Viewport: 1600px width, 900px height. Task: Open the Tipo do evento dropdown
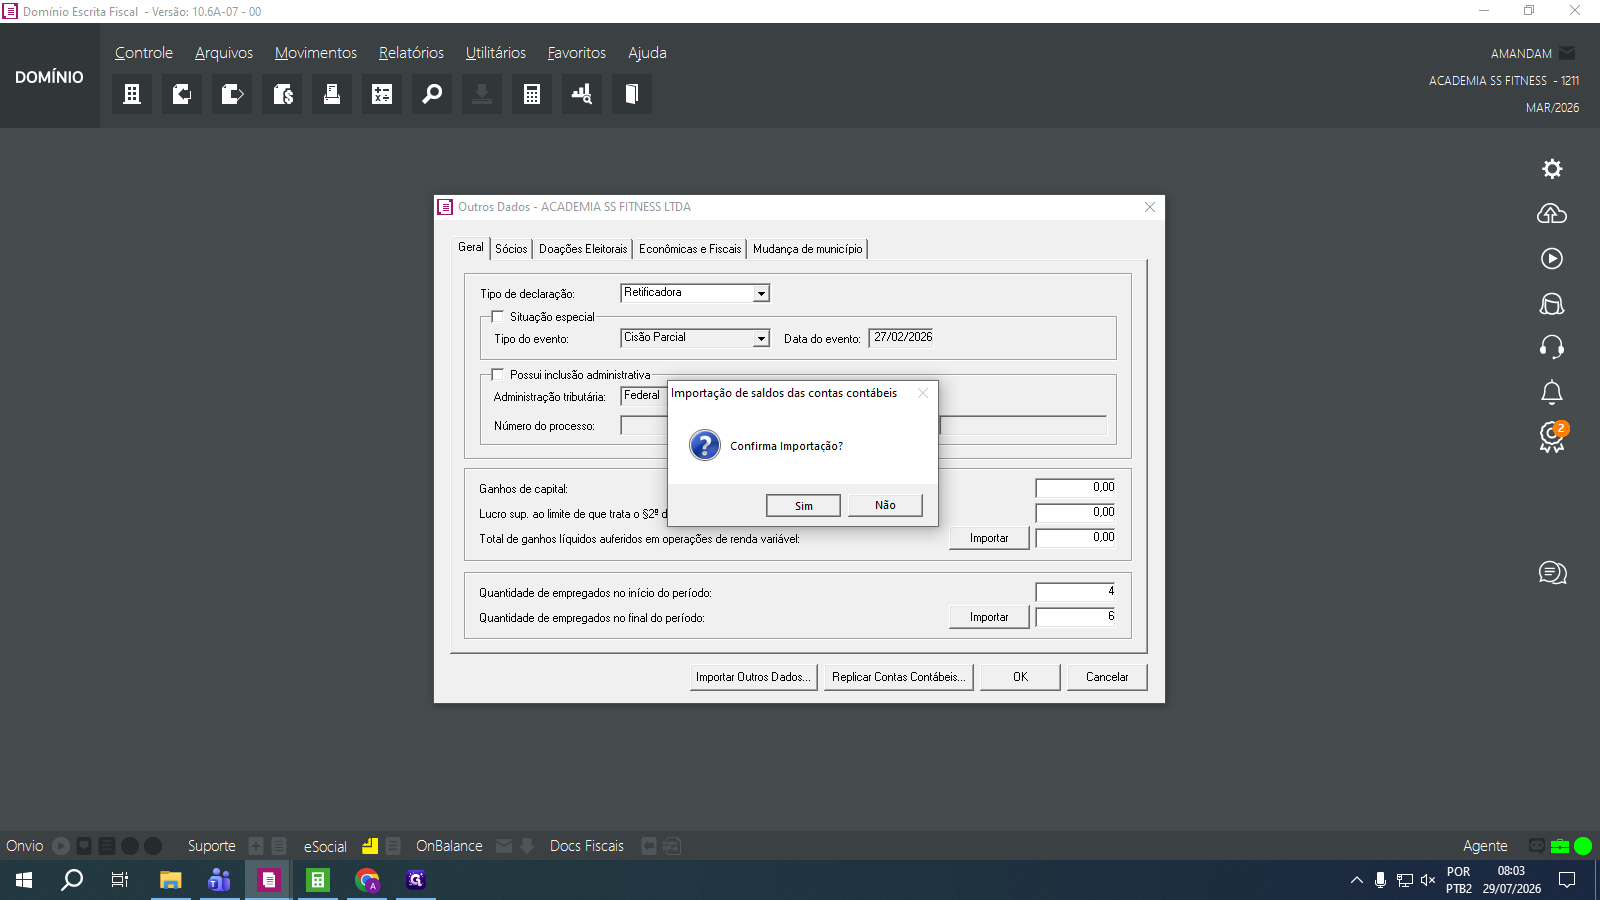pyautogui.click(x=762, y=338)
